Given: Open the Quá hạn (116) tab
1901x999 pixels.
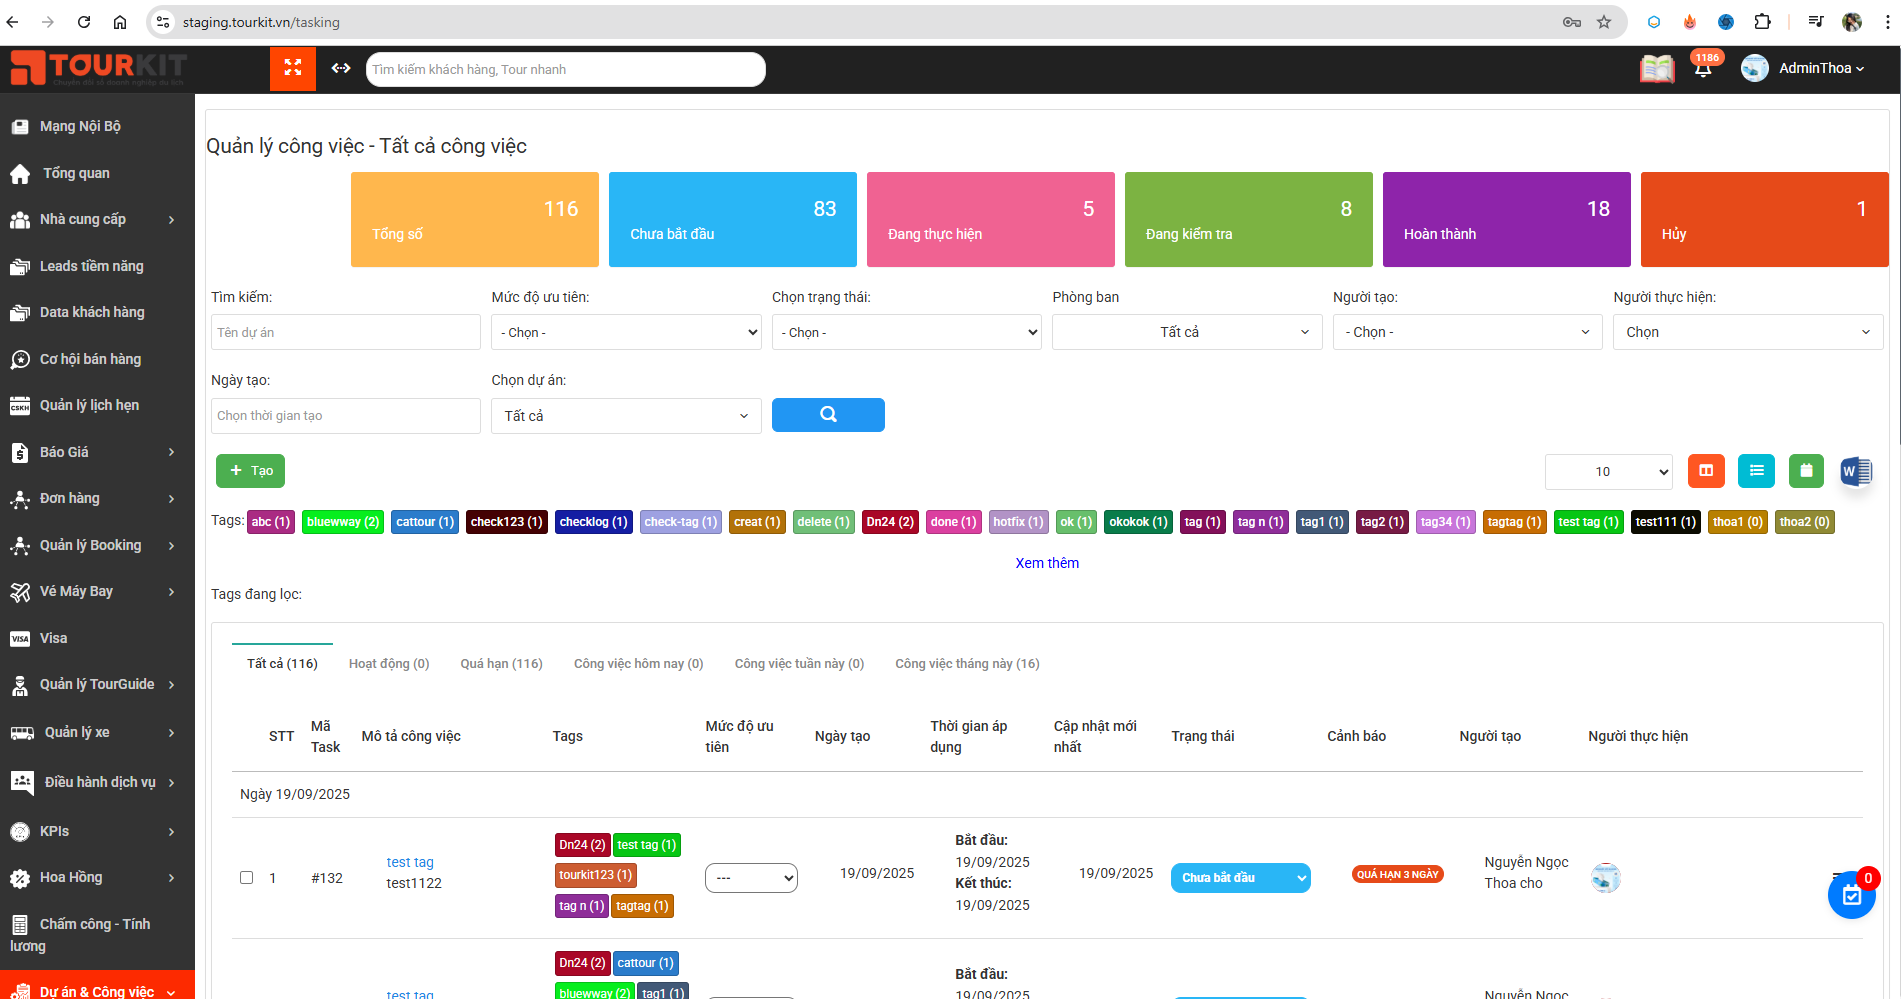Looking at the screenshot, I should (x=501, y=664).
